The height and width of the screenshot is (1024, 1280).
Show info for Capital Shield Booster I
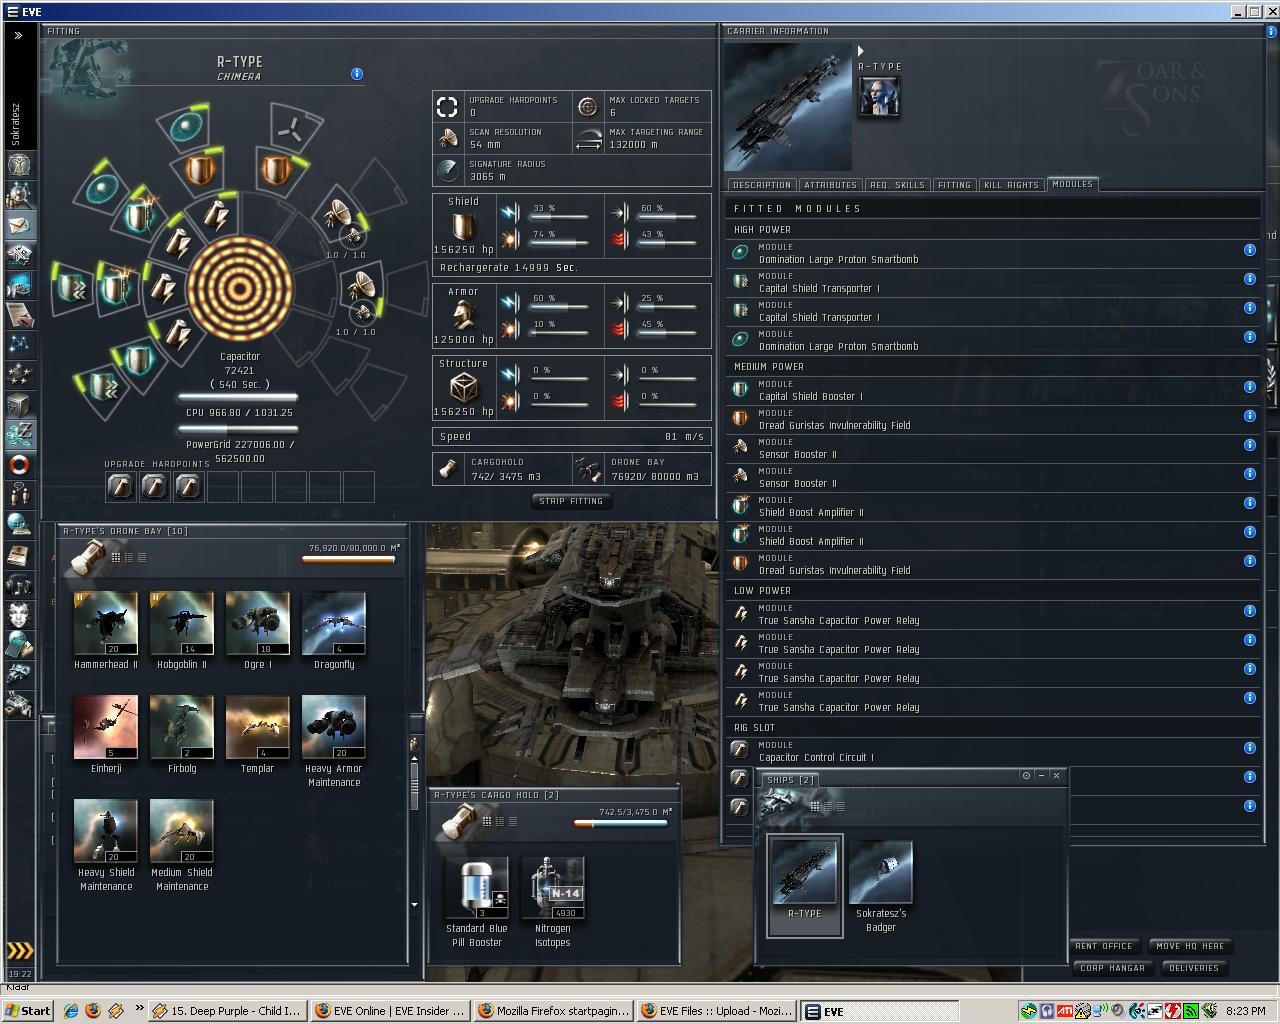1249,387
